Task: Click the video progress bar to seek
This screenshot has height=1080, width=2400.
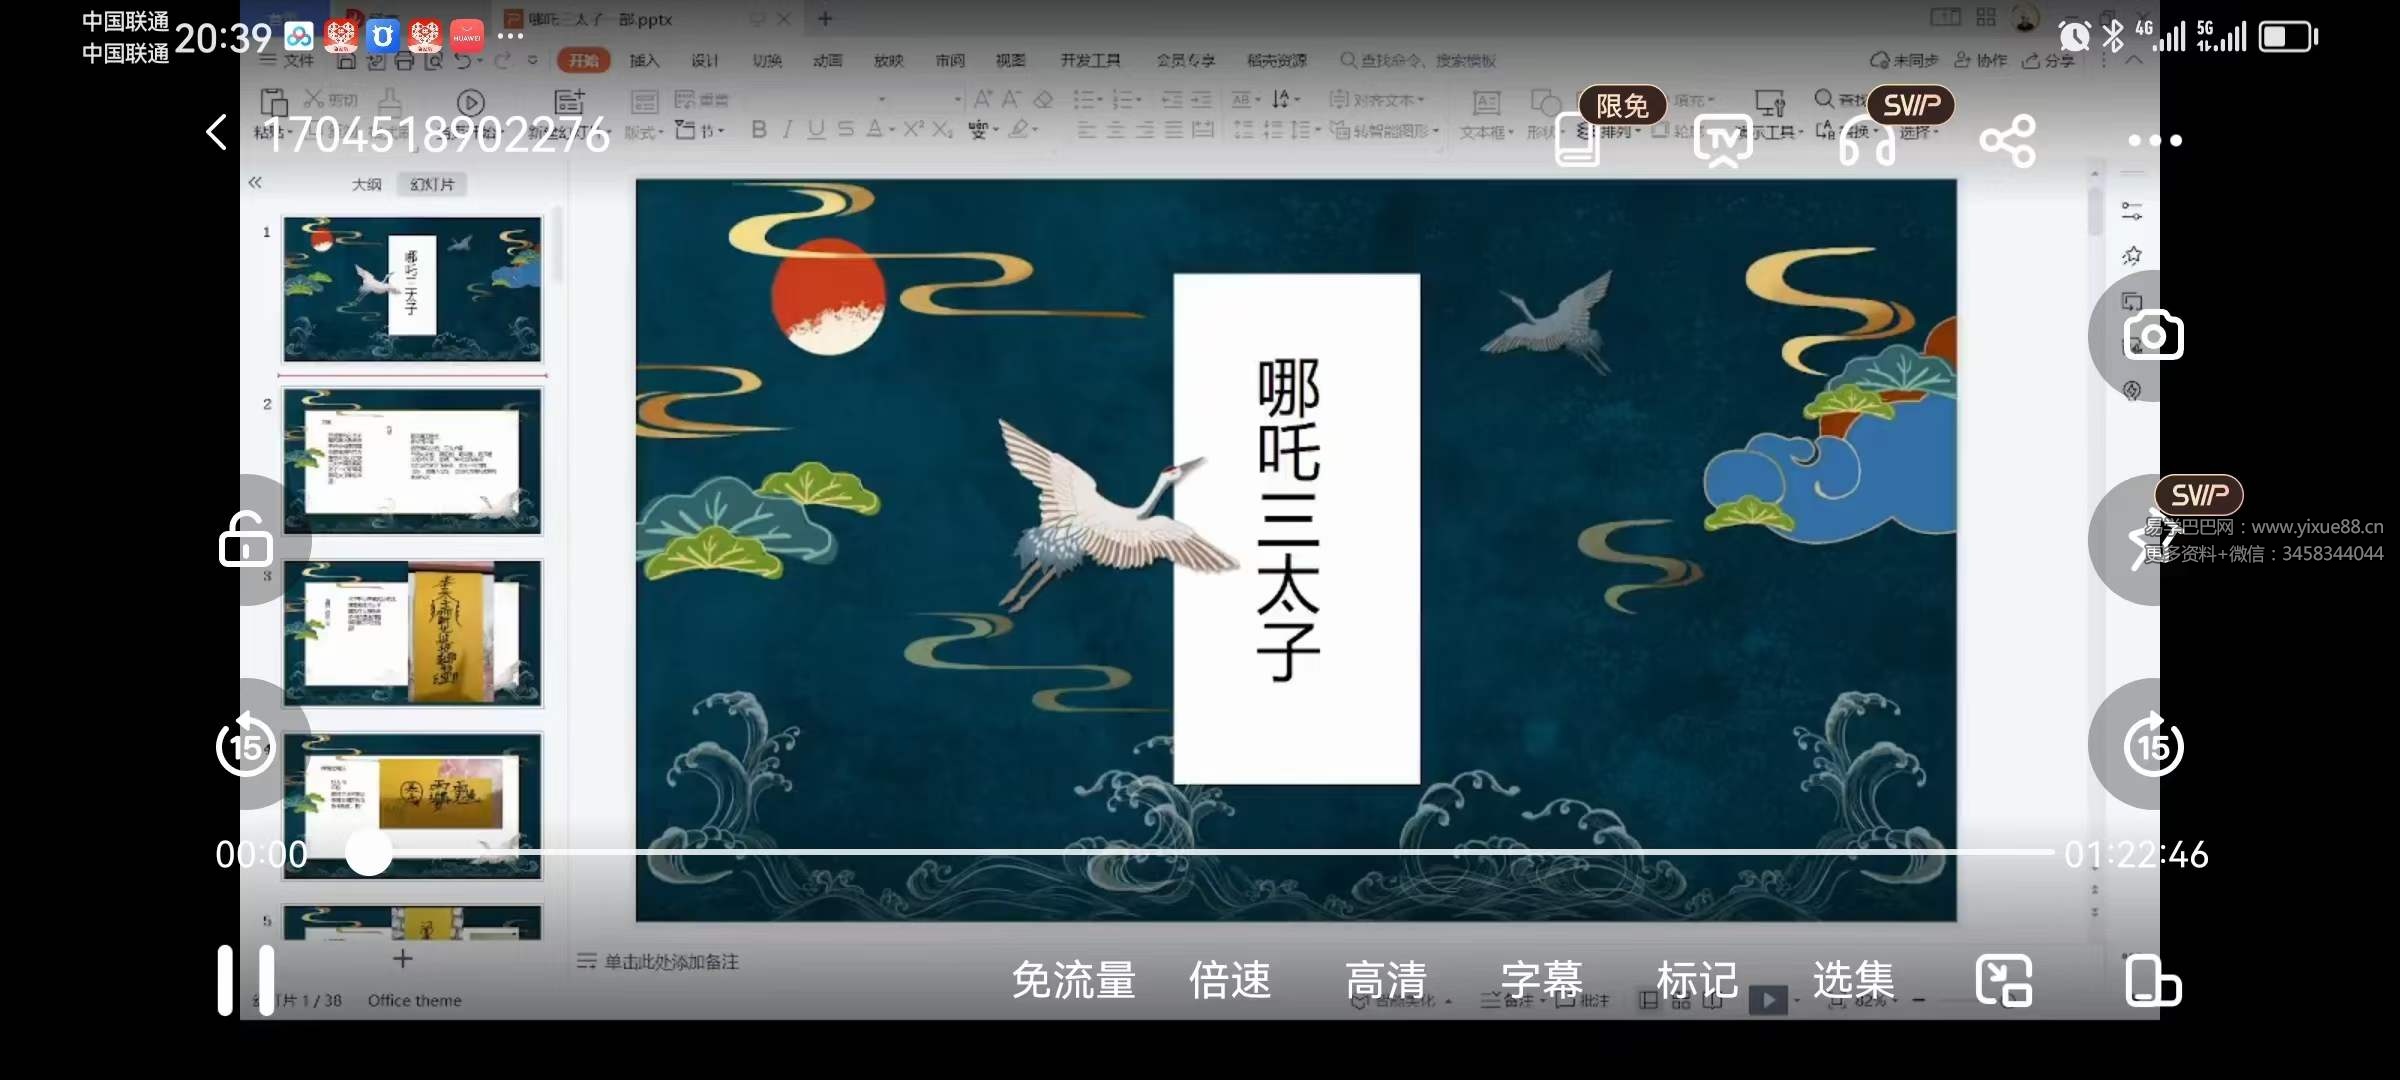Action: (1200, 854)
